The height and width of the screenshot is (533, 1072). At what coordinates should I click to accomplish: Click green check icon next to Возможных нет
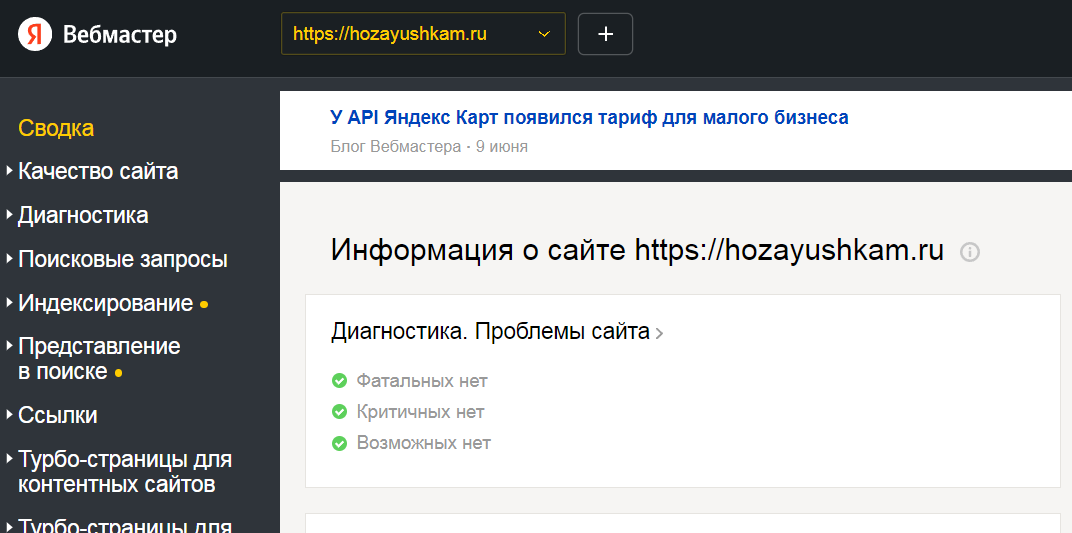[340, 443]
